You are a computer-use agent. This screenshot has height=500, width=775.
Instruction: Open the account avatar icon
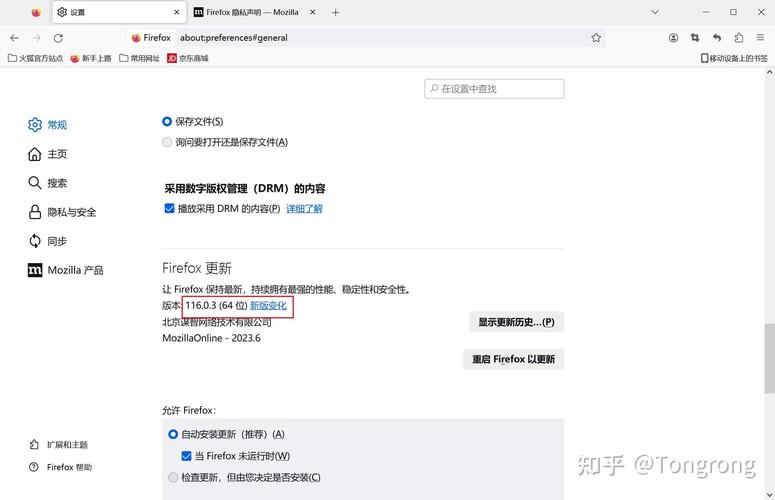click(673, 38)
